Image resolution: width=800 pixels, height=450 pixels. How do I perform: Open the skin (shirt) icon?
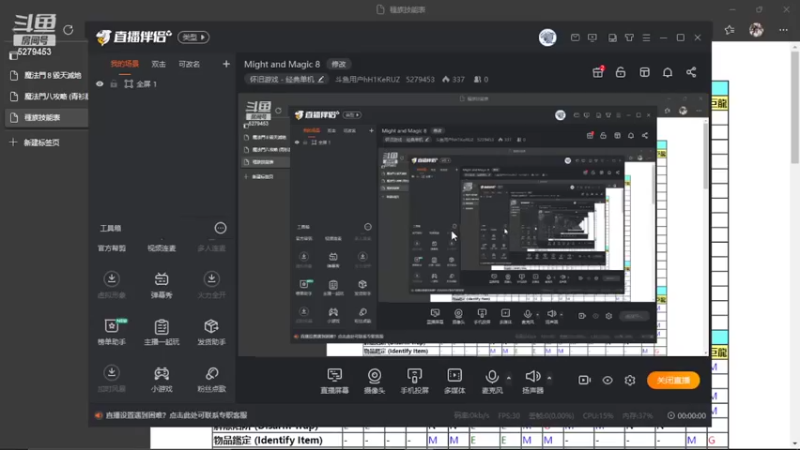click(x=629, y=38)
